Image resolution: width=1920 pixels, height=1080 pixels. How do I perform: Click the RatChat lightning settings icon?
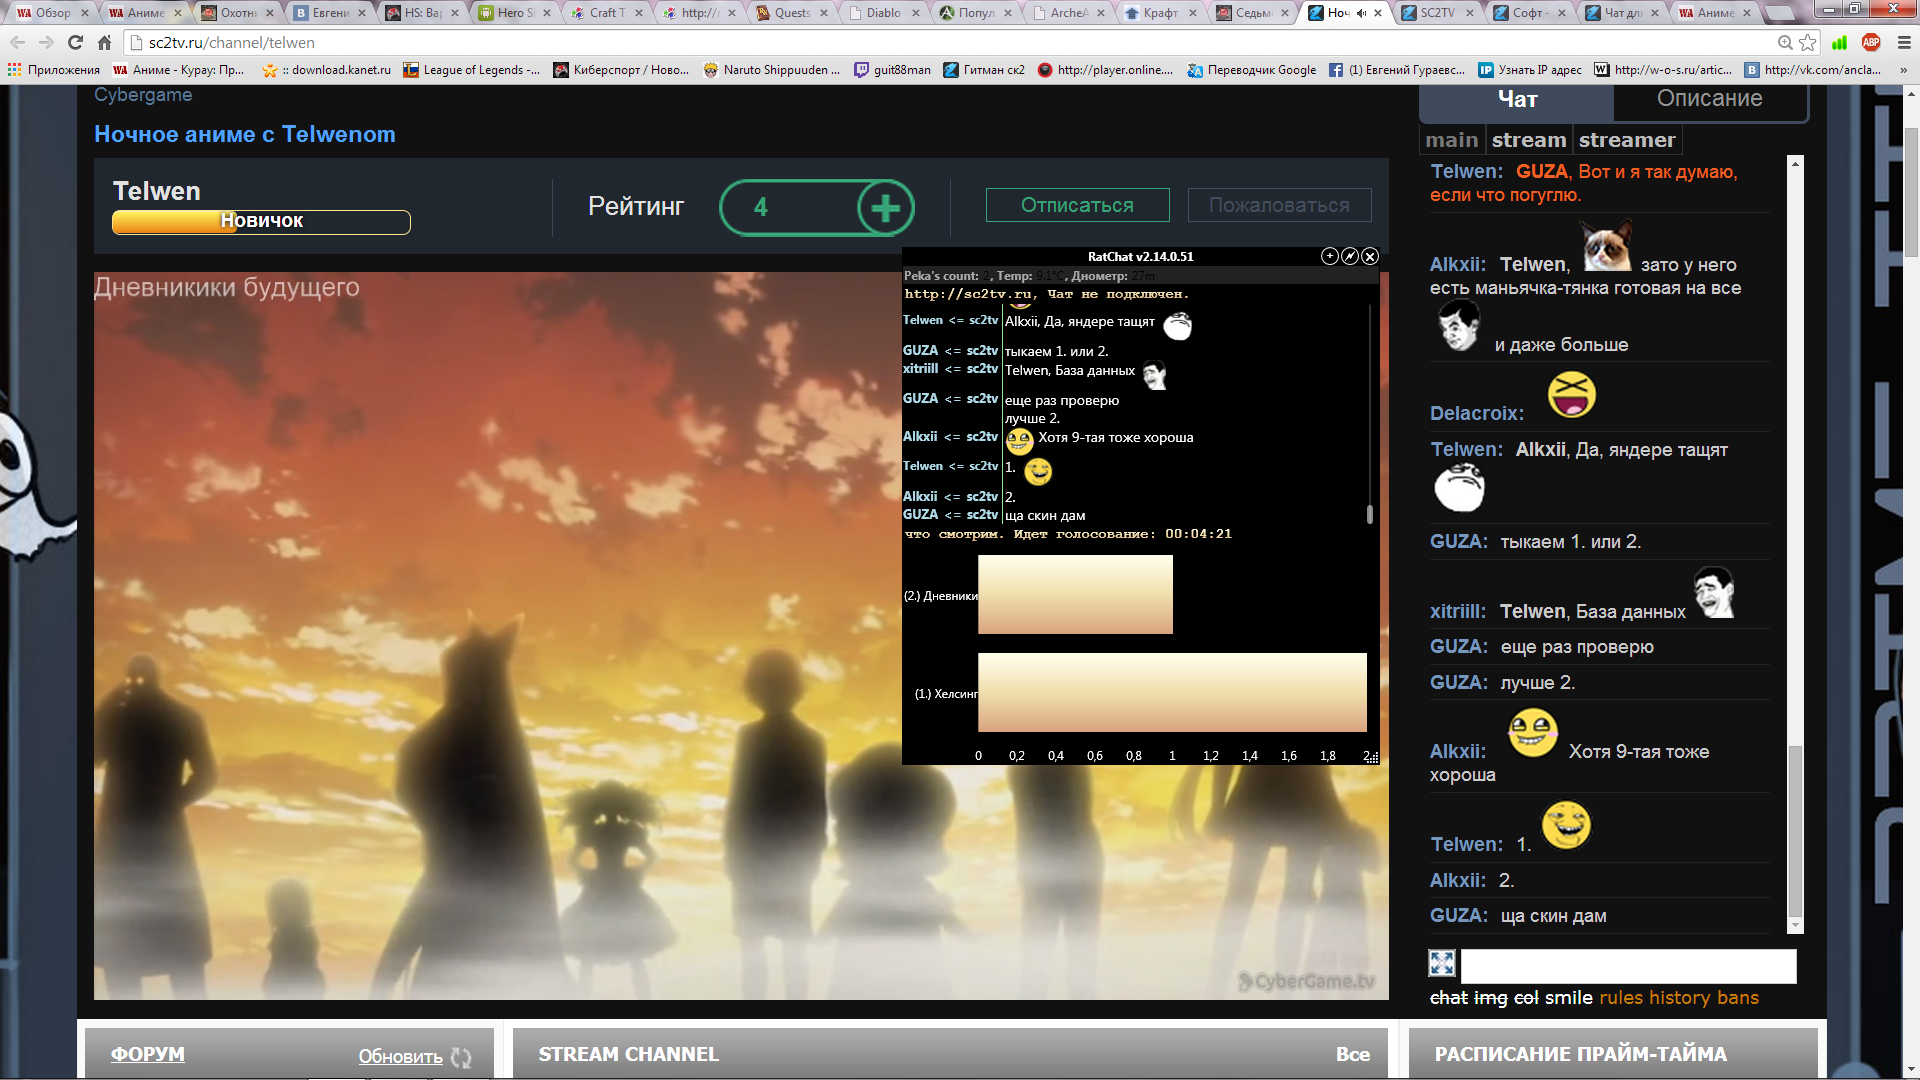(x=1350, y=256)
